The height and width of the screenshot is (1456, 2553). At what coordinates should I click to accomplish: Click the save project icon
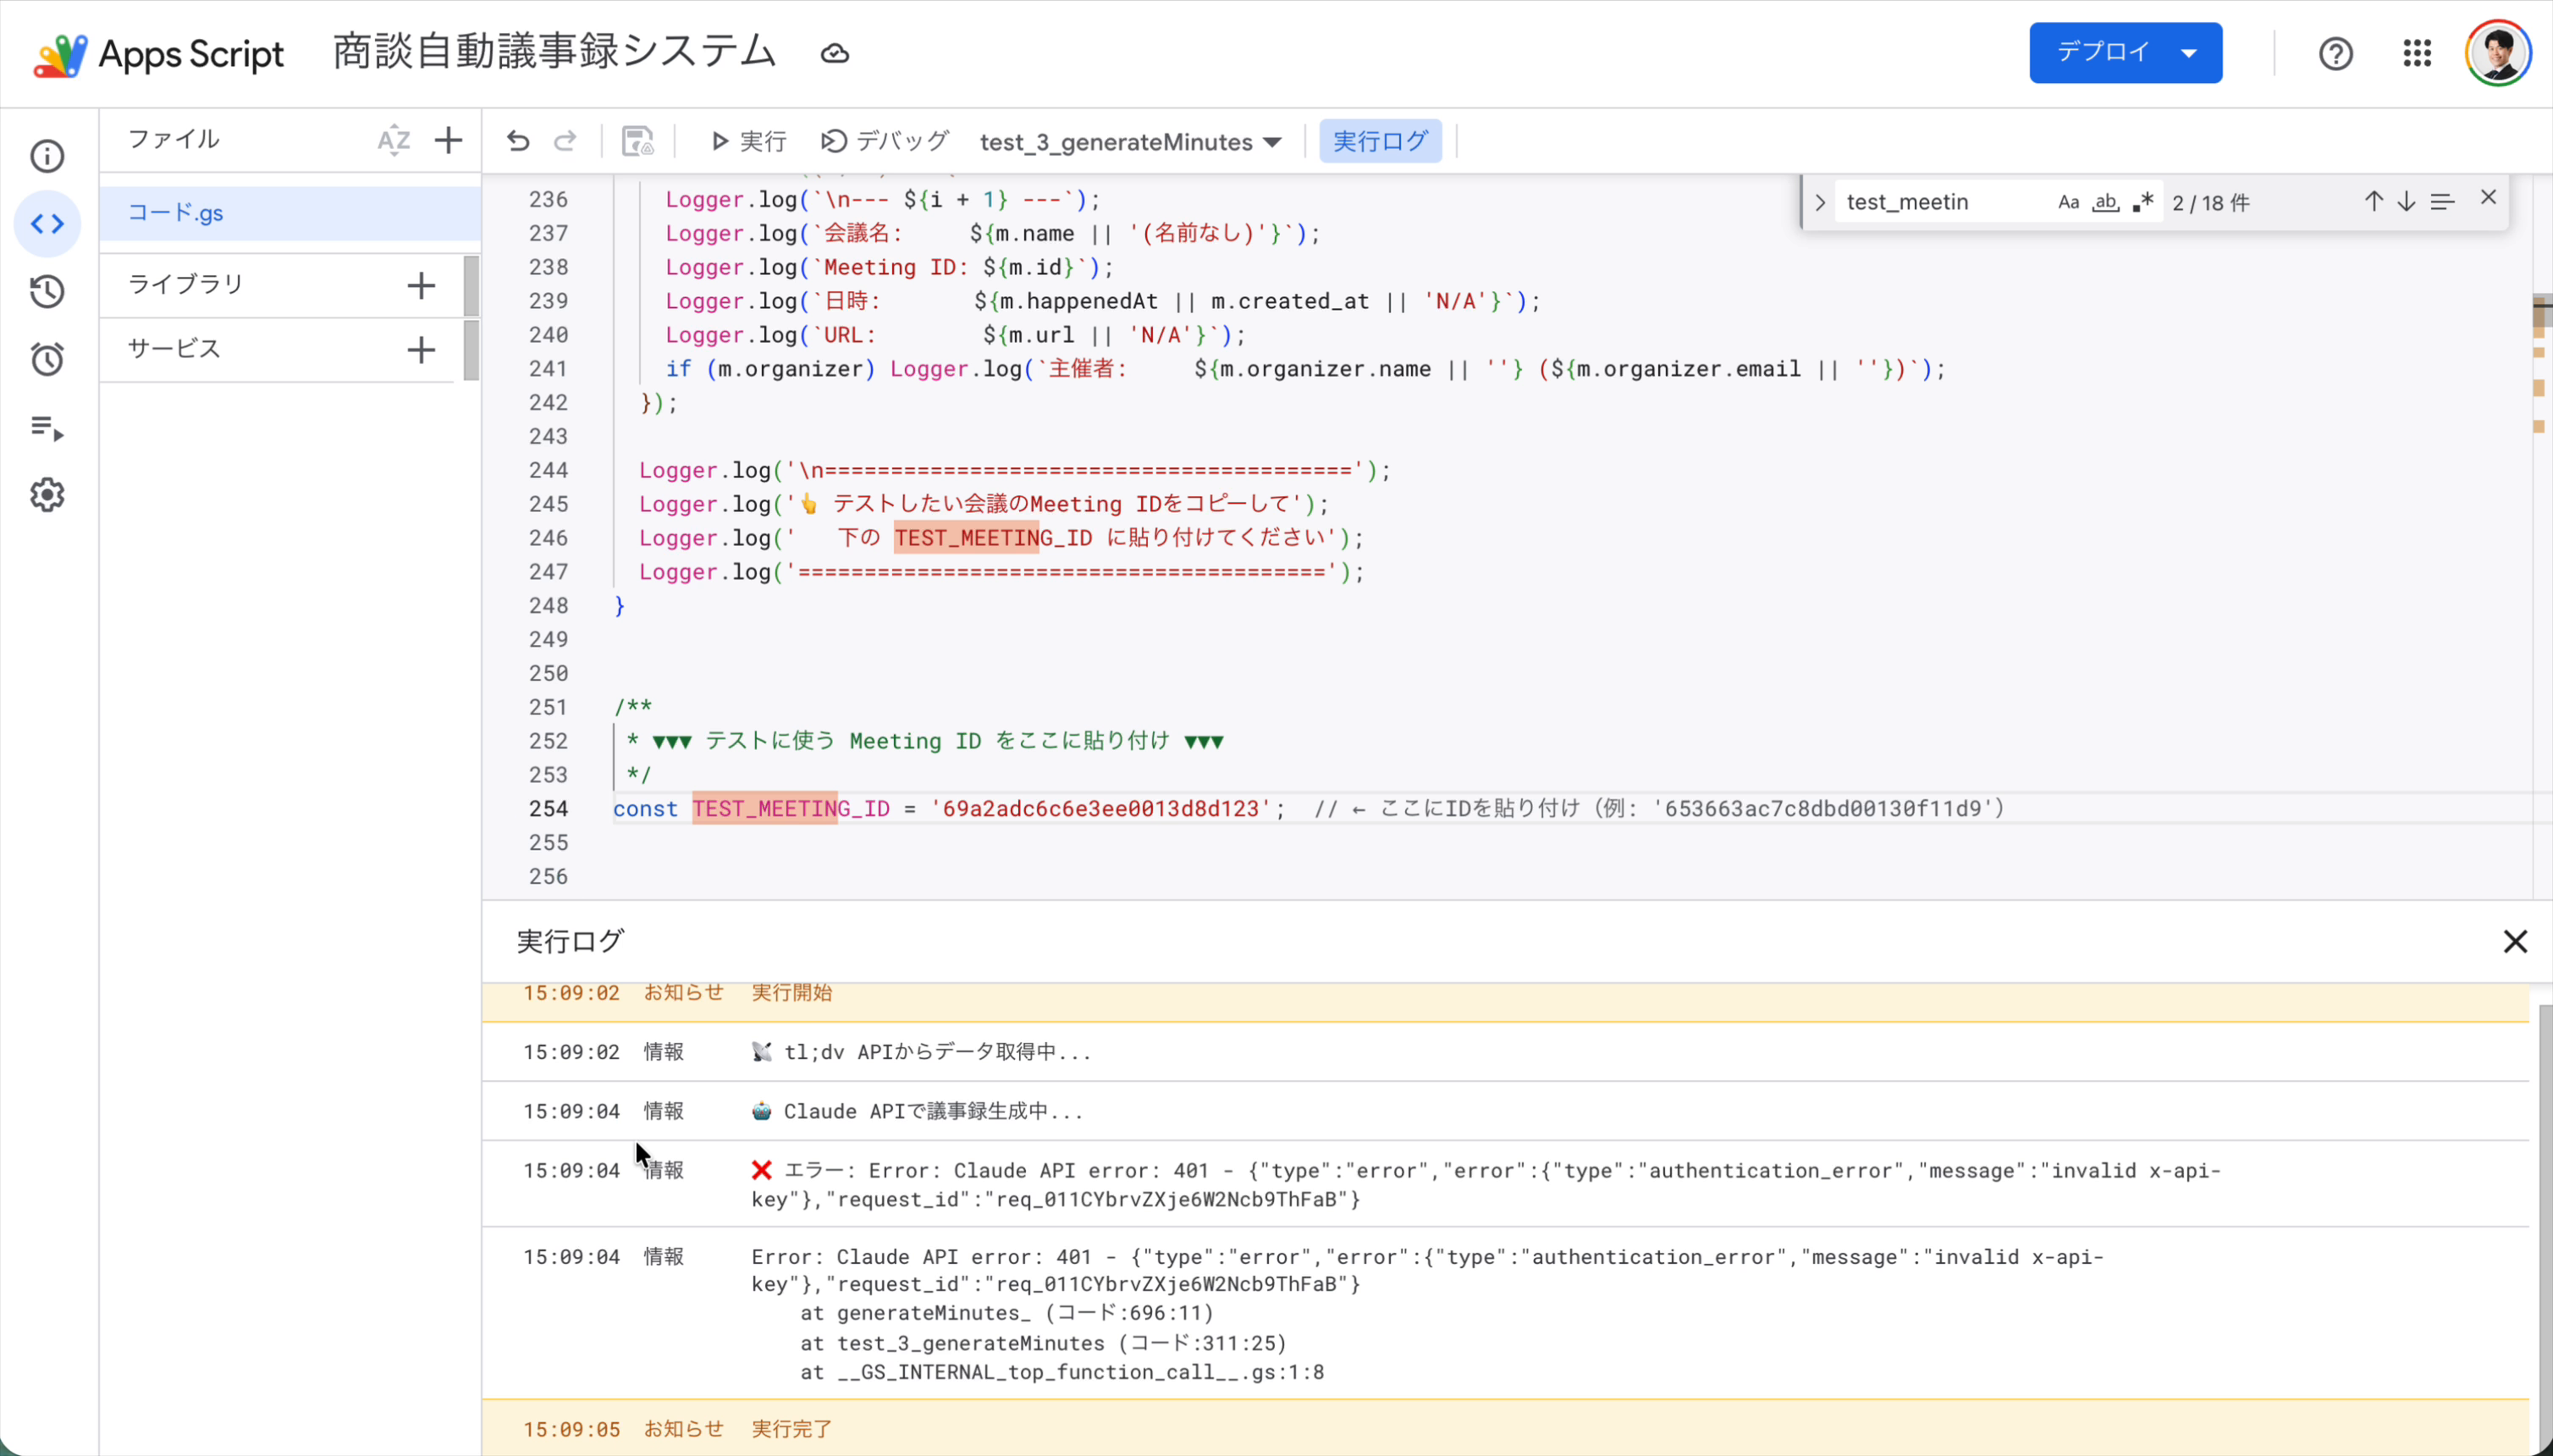click(x=637, y=141)
